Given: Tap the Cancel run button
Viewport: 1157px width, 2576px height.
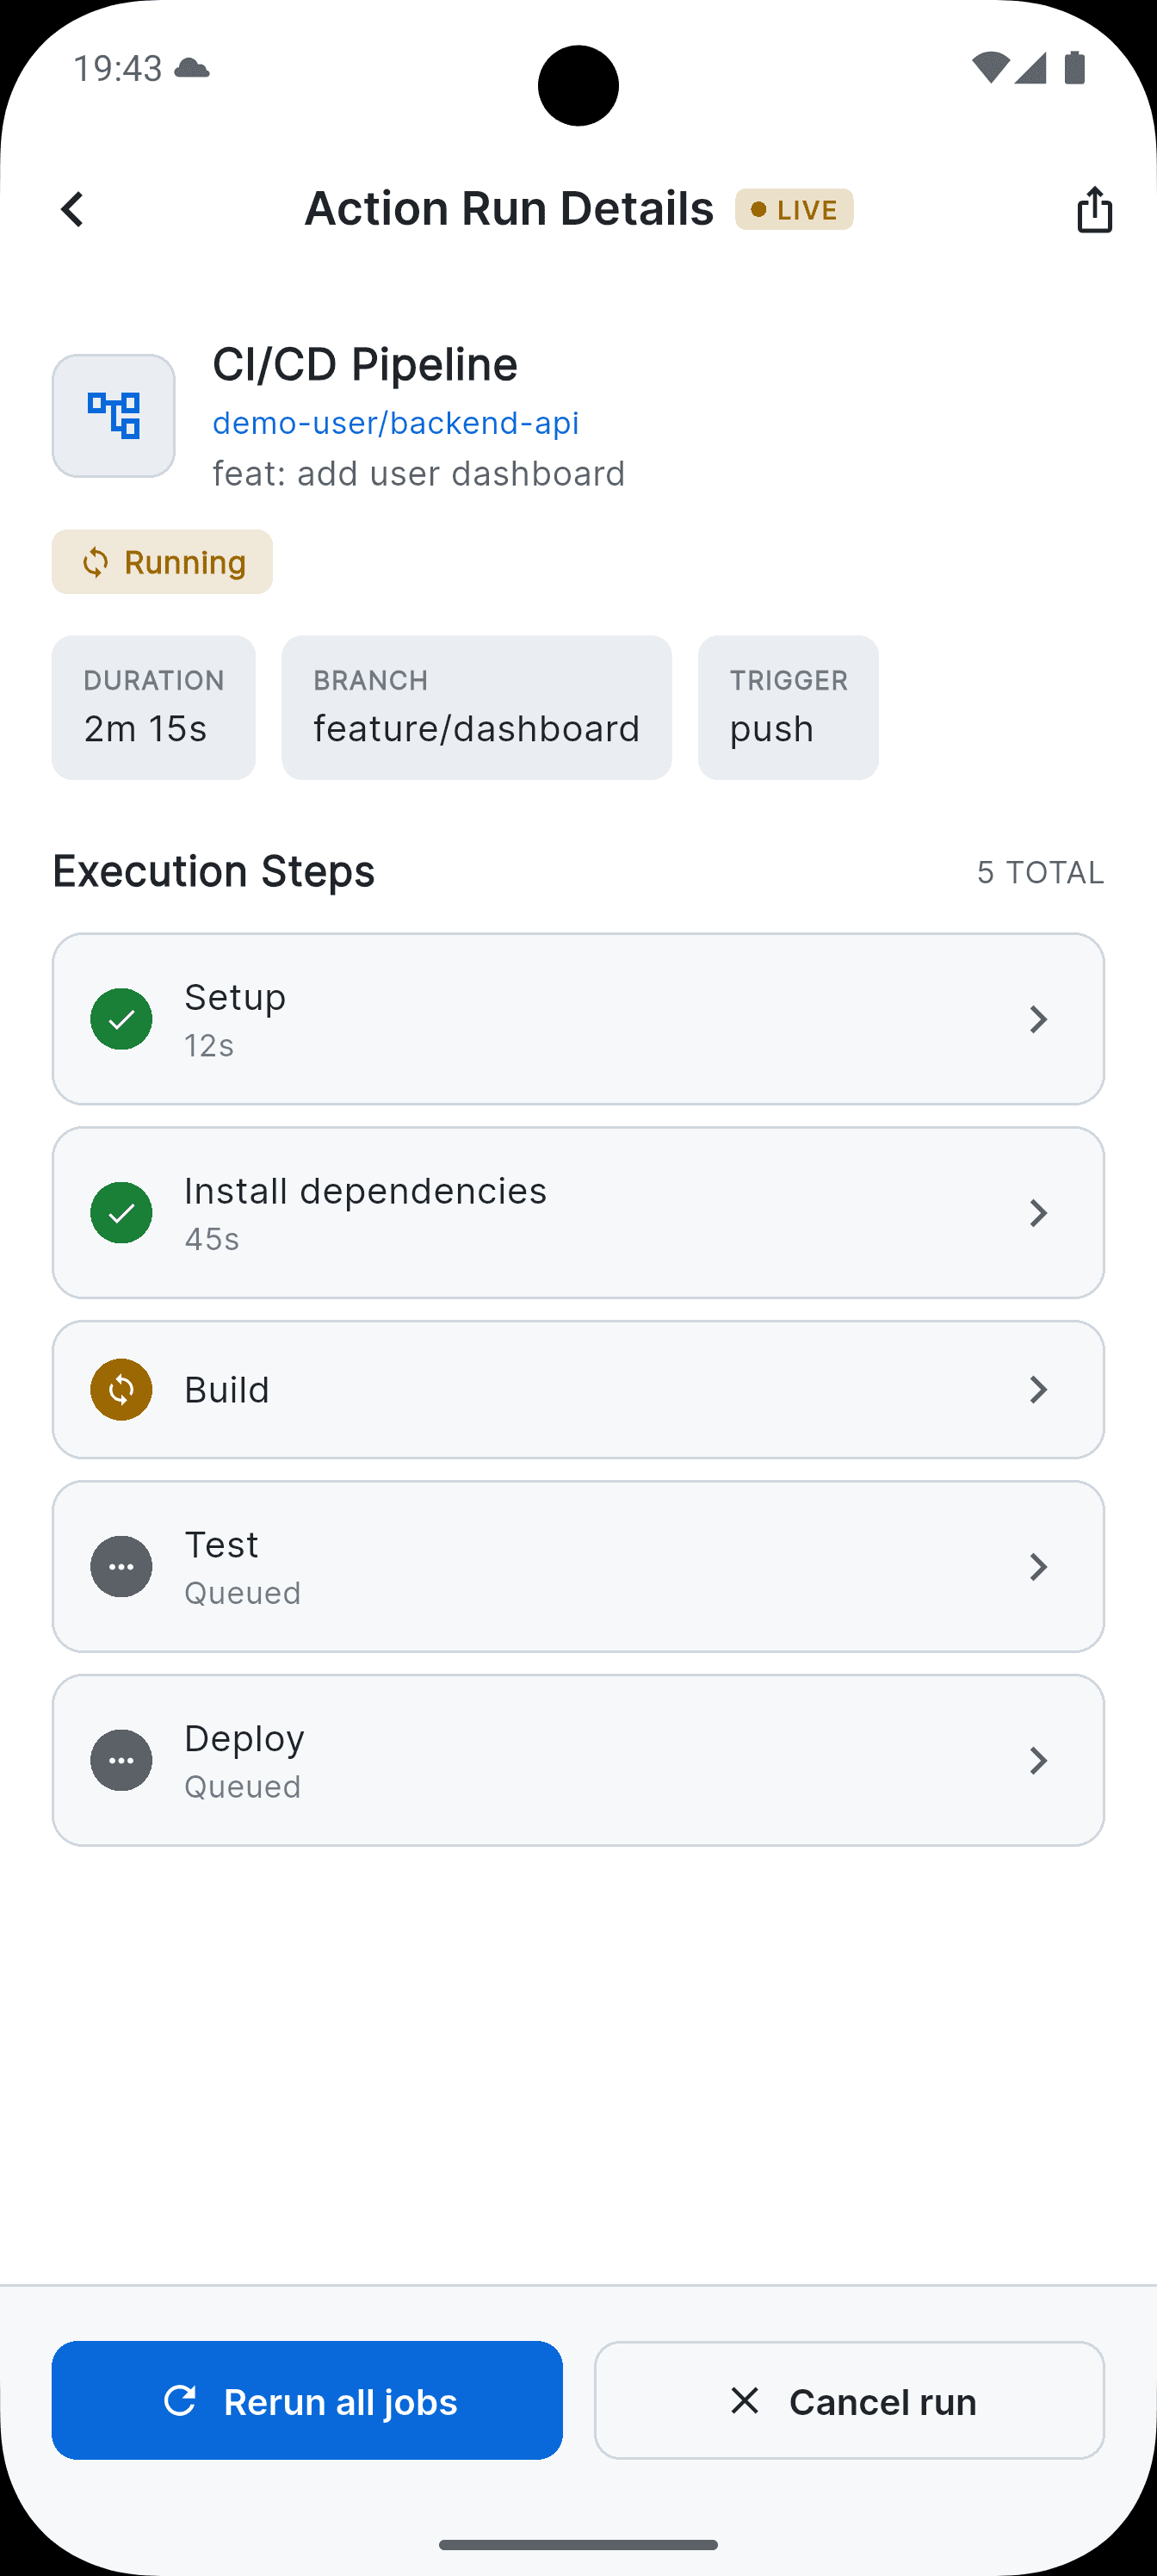Looking at the screenshot, I should point(849,2401).
